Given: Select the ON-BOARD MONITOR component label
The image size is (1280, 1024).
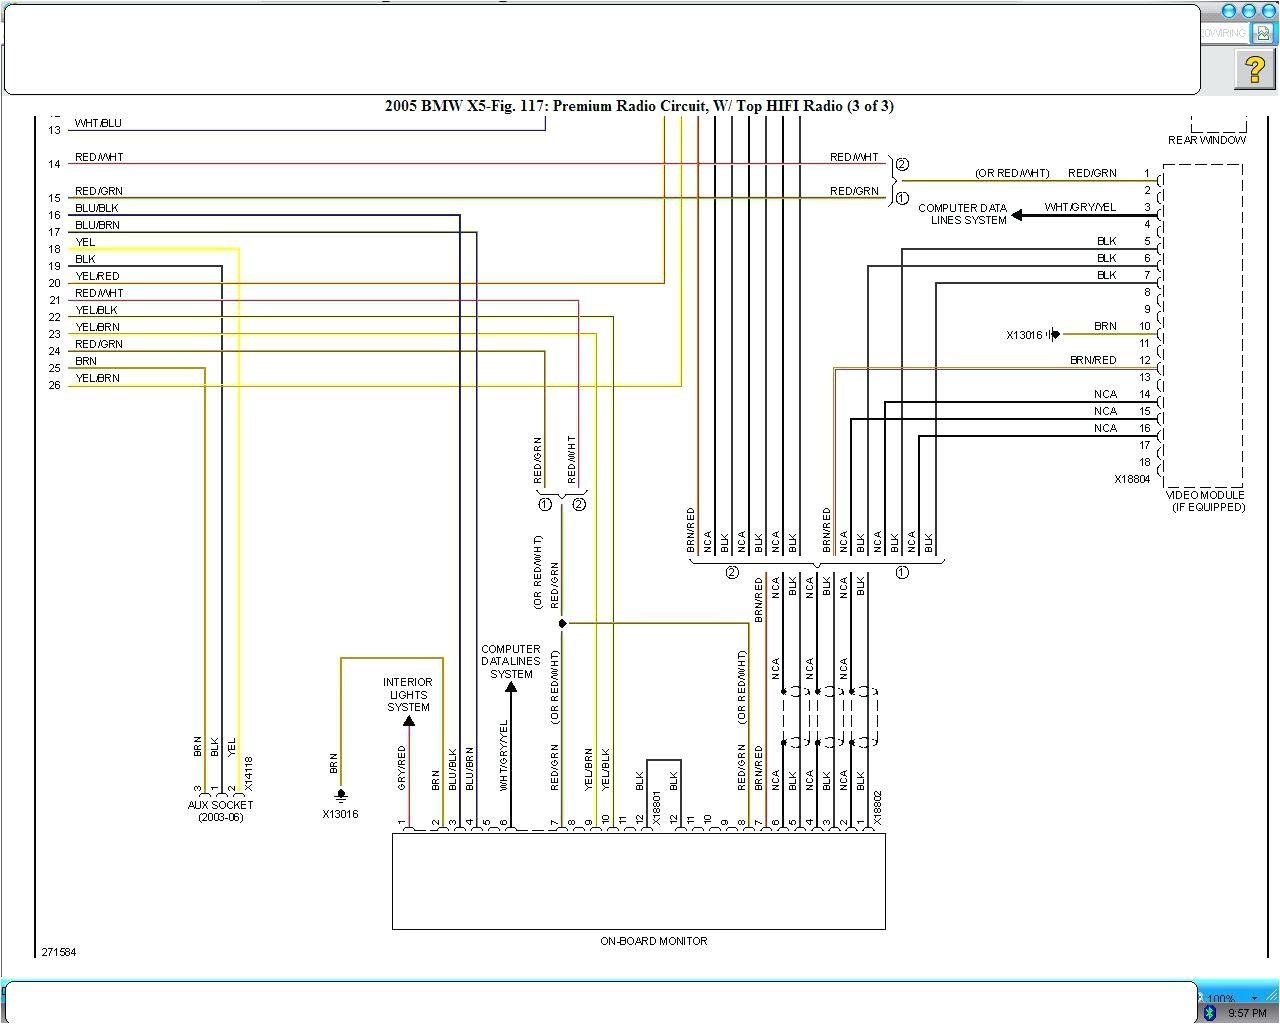Looking at the screenshot, I should pos(653,941).
